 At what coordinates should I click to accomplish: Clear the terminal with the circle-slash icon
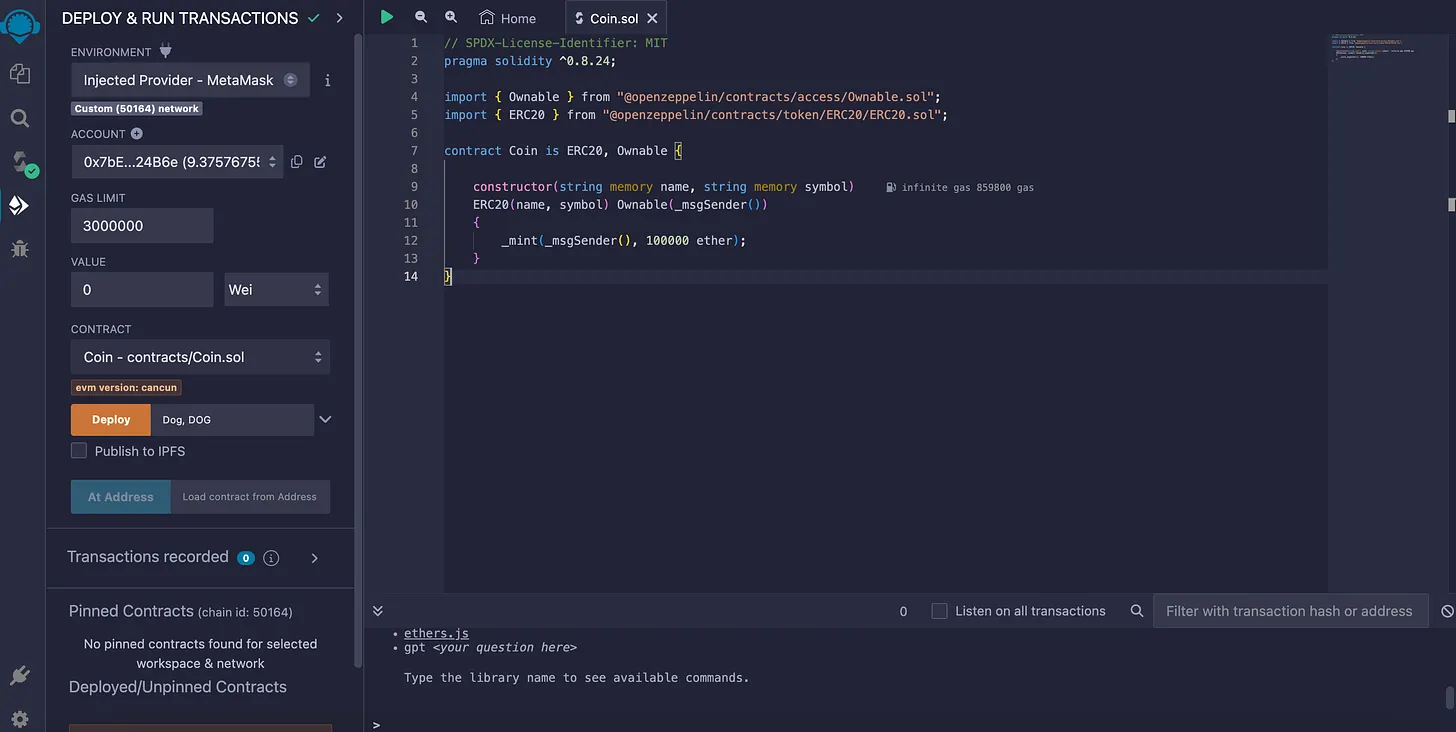coord(1447,611)
